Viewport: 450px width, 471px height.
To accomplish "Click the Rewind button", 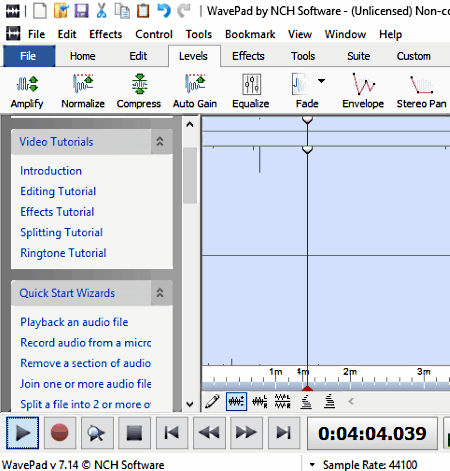I will tap(209, 433).
